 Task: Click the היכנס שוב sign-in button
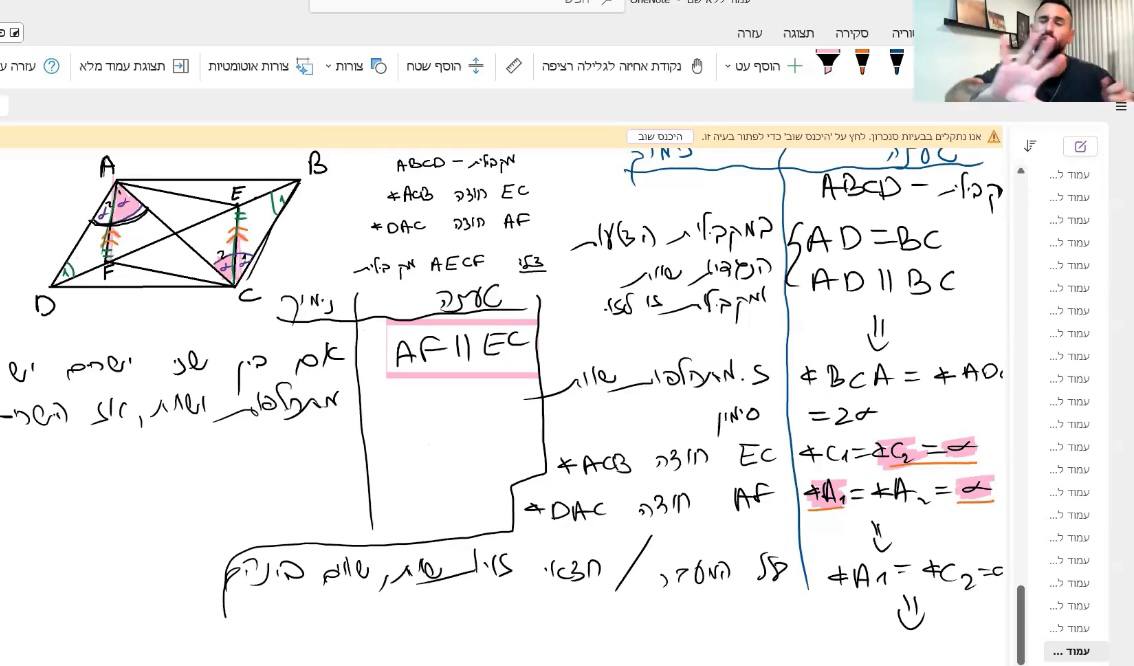click(x=660, y=137)
